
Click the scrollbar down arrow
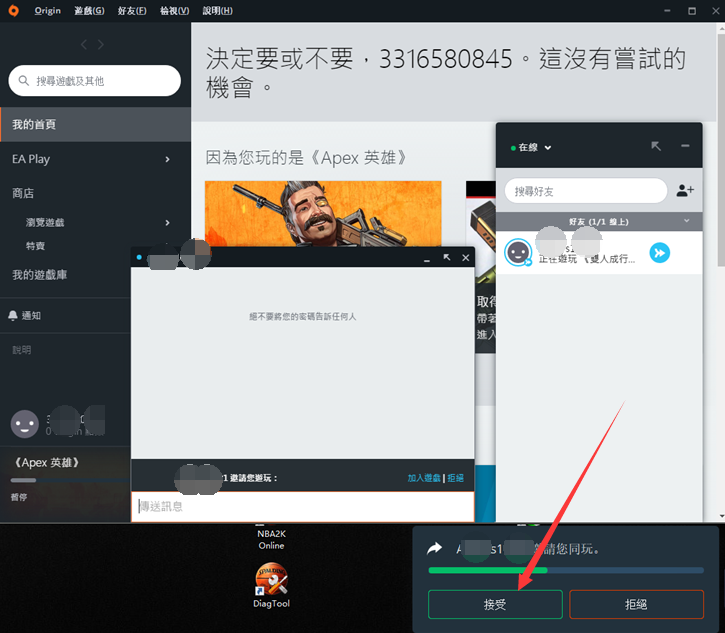coord(722,516)
